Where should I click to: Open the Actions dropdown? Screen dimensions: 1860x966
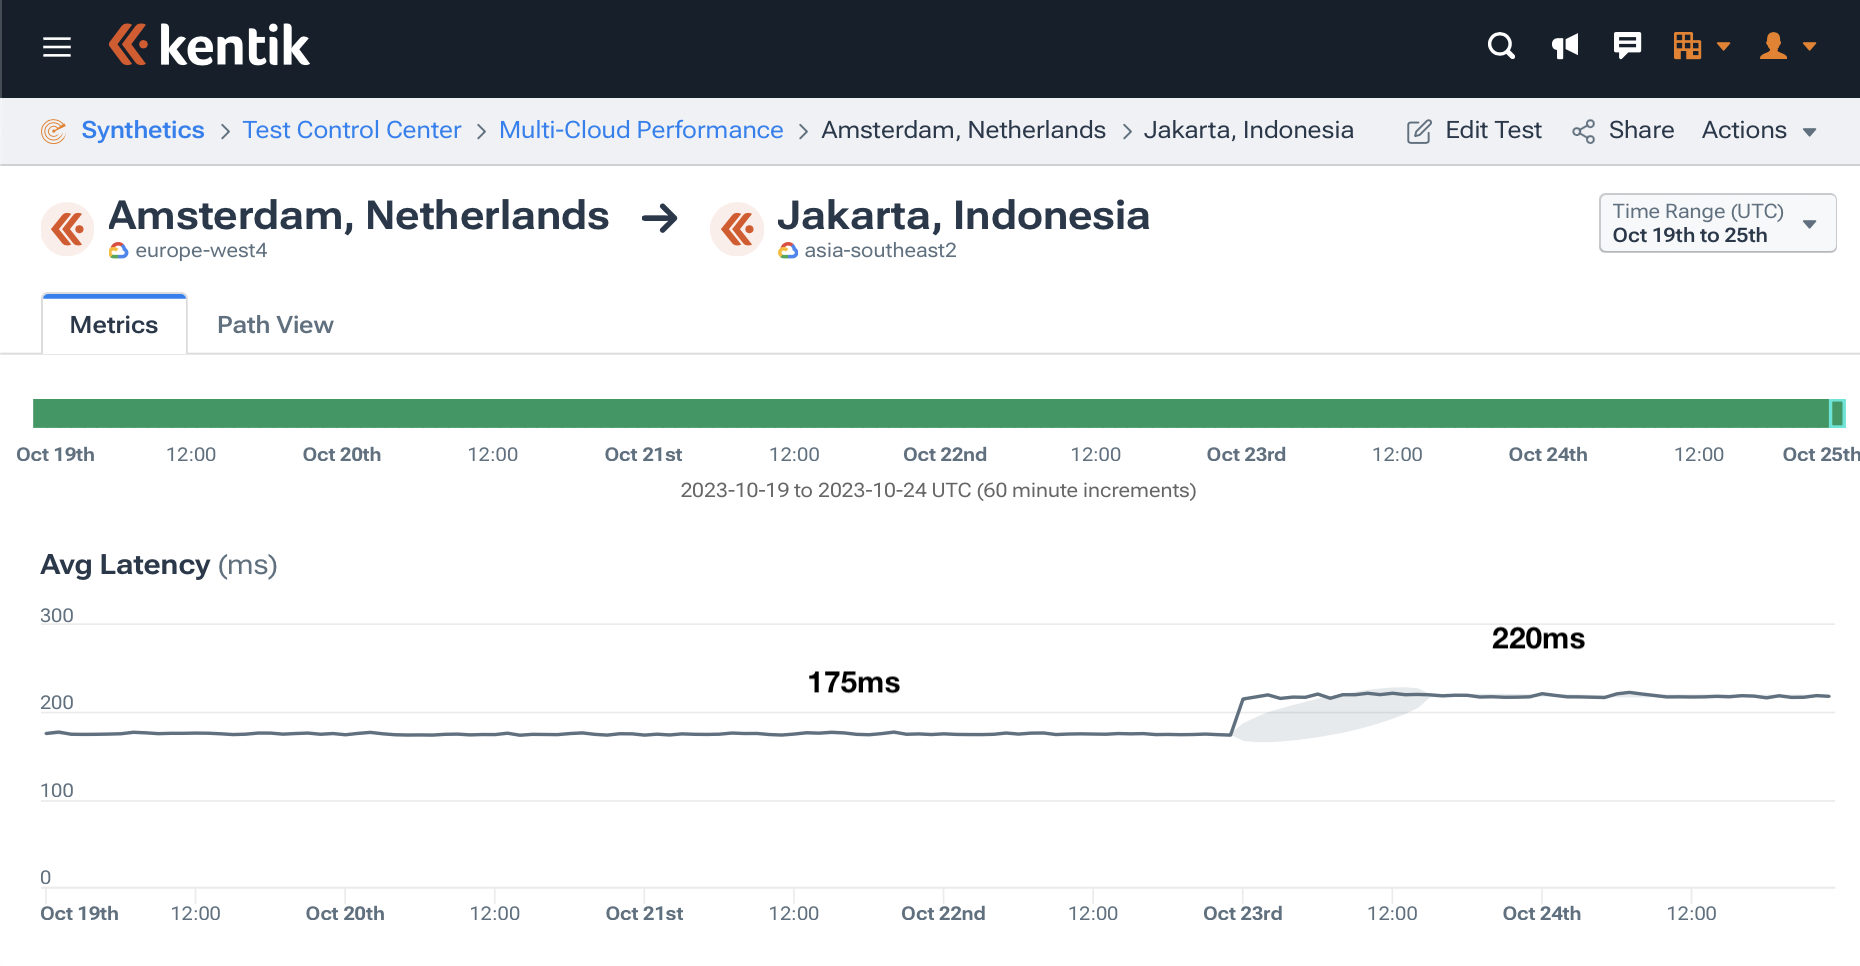(1759, 131)
